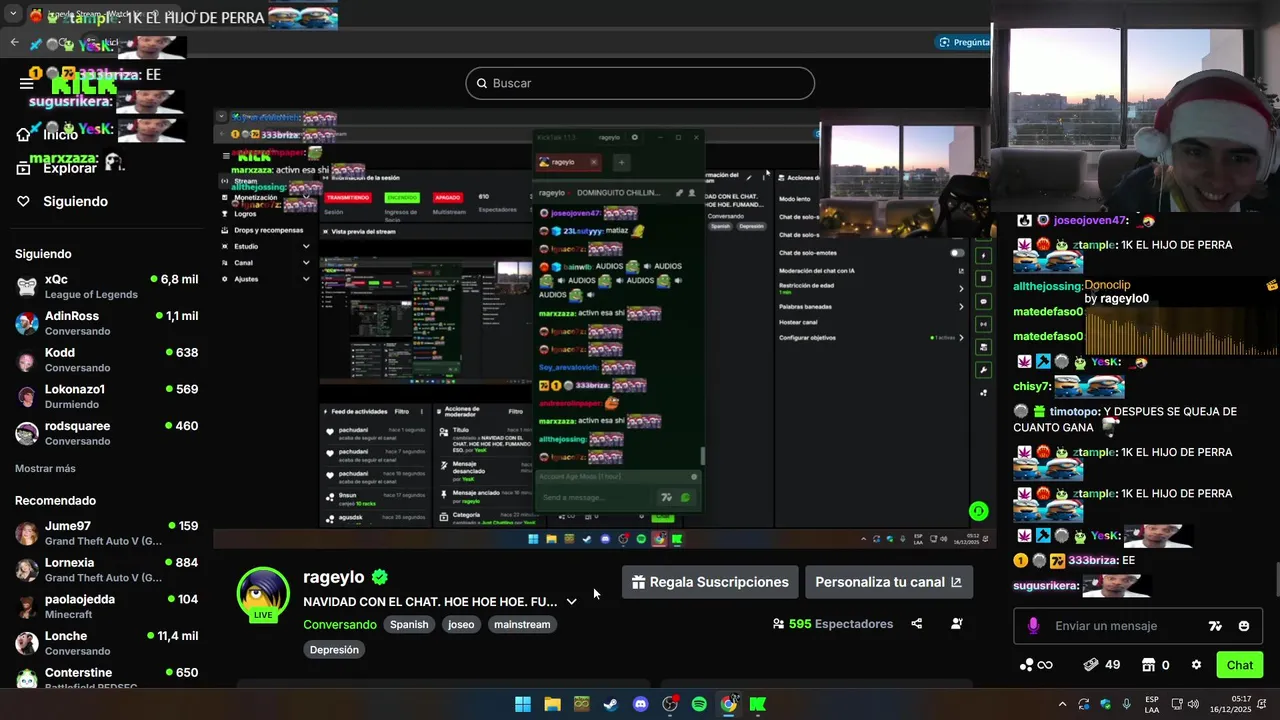Click rageylo verified badge
Screen dimensions: 1280x720
point(380,577)
